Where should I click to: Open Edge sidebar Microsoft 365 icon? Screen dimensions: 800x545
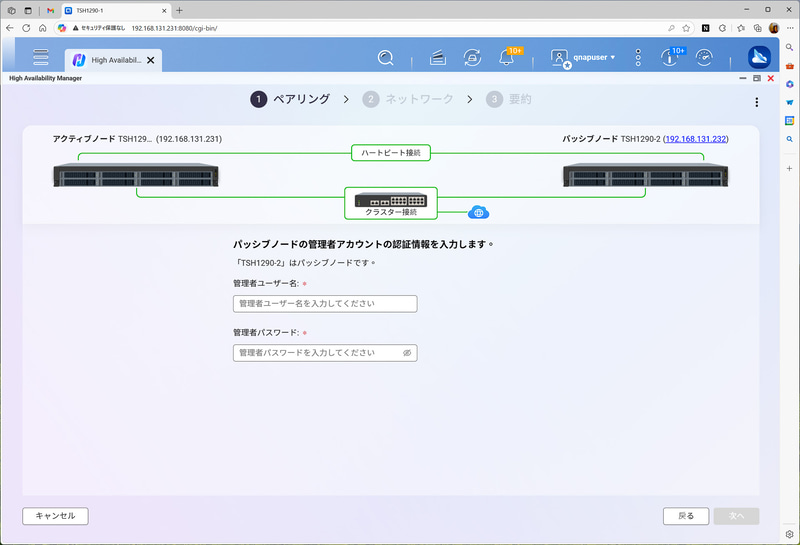[789, 84]
